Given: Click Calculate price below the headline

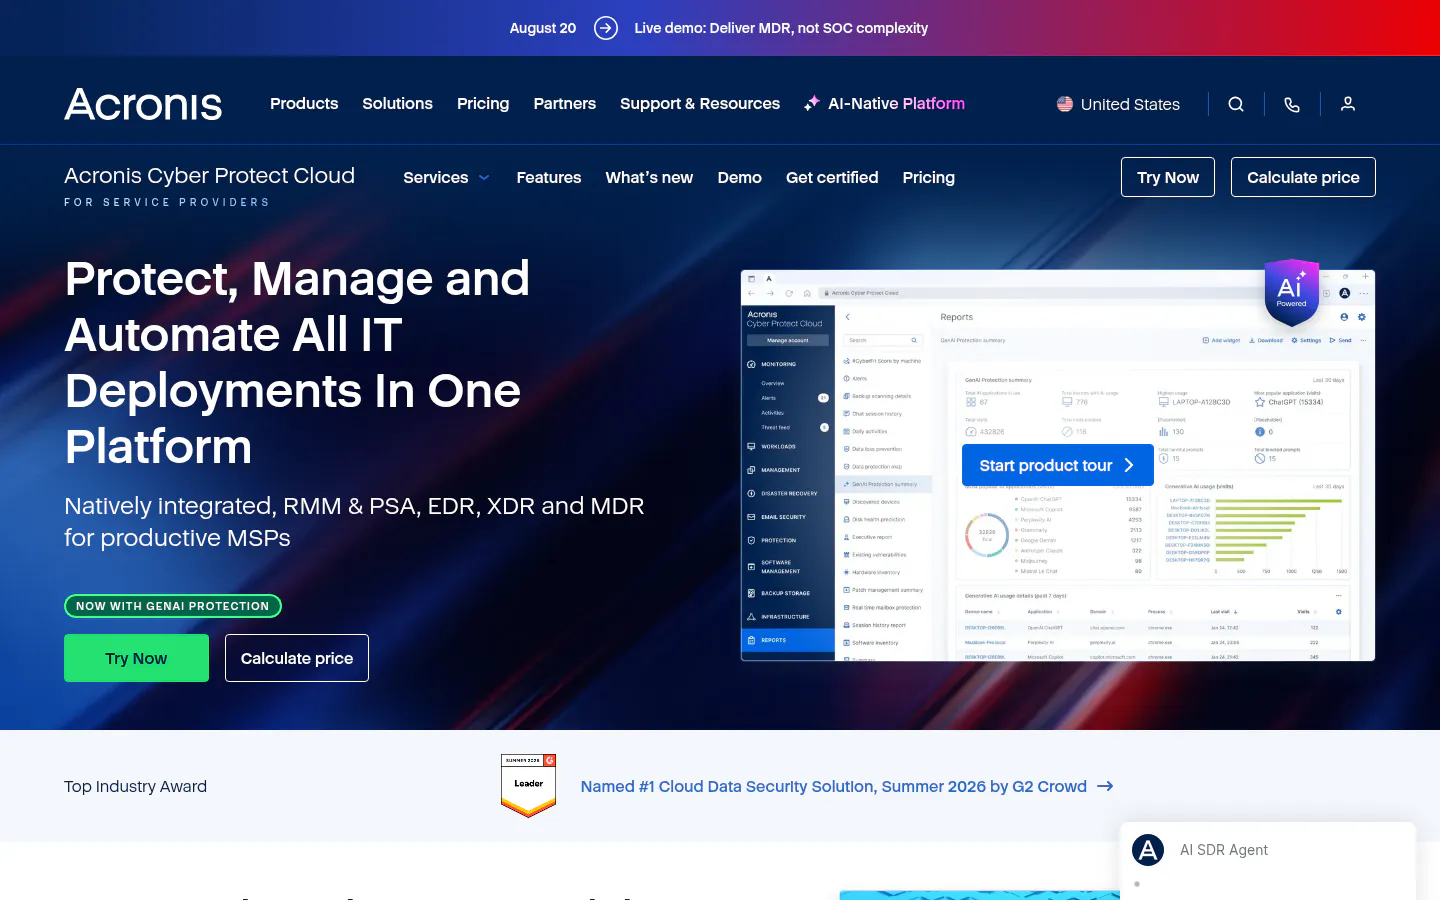Looking at the screenshot, I should 297,658.
